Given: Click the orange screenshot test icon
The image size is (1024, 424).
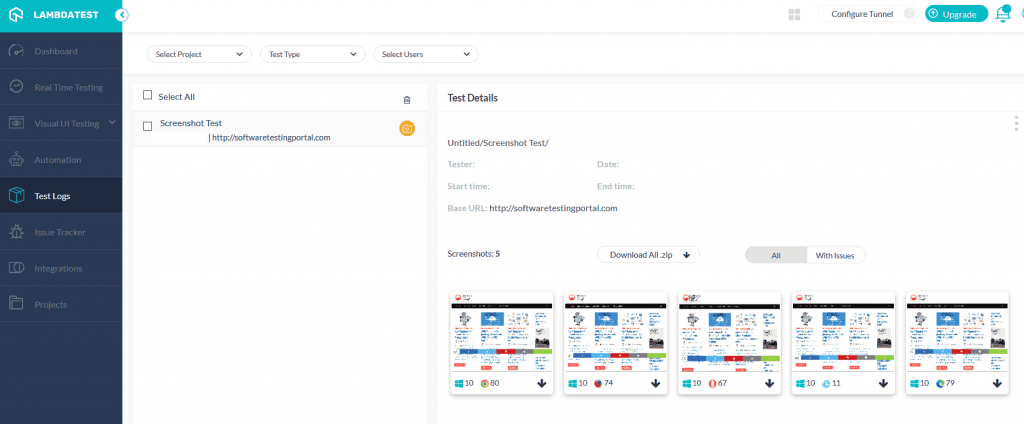Looking at the screenshot, I should click(x=407, y=128).
